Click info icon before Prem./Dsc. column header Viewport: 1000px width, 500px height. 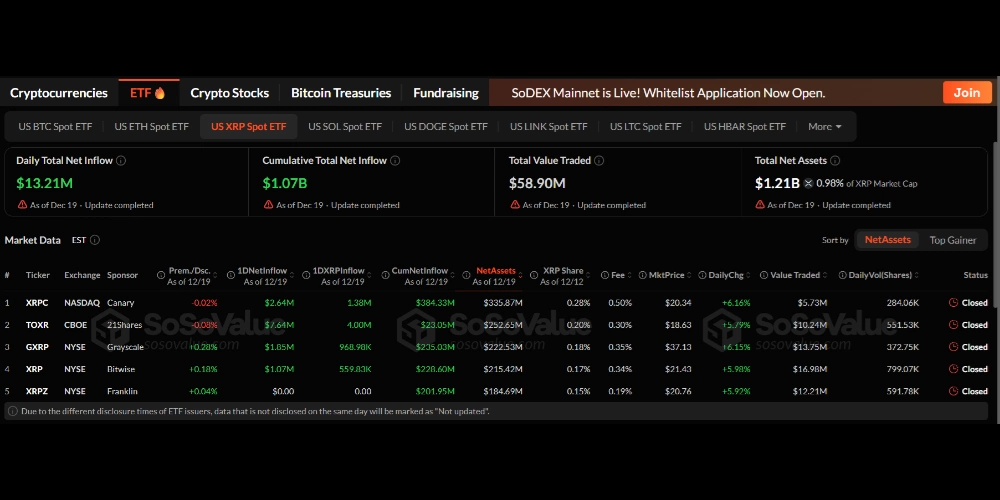[161, 275]
